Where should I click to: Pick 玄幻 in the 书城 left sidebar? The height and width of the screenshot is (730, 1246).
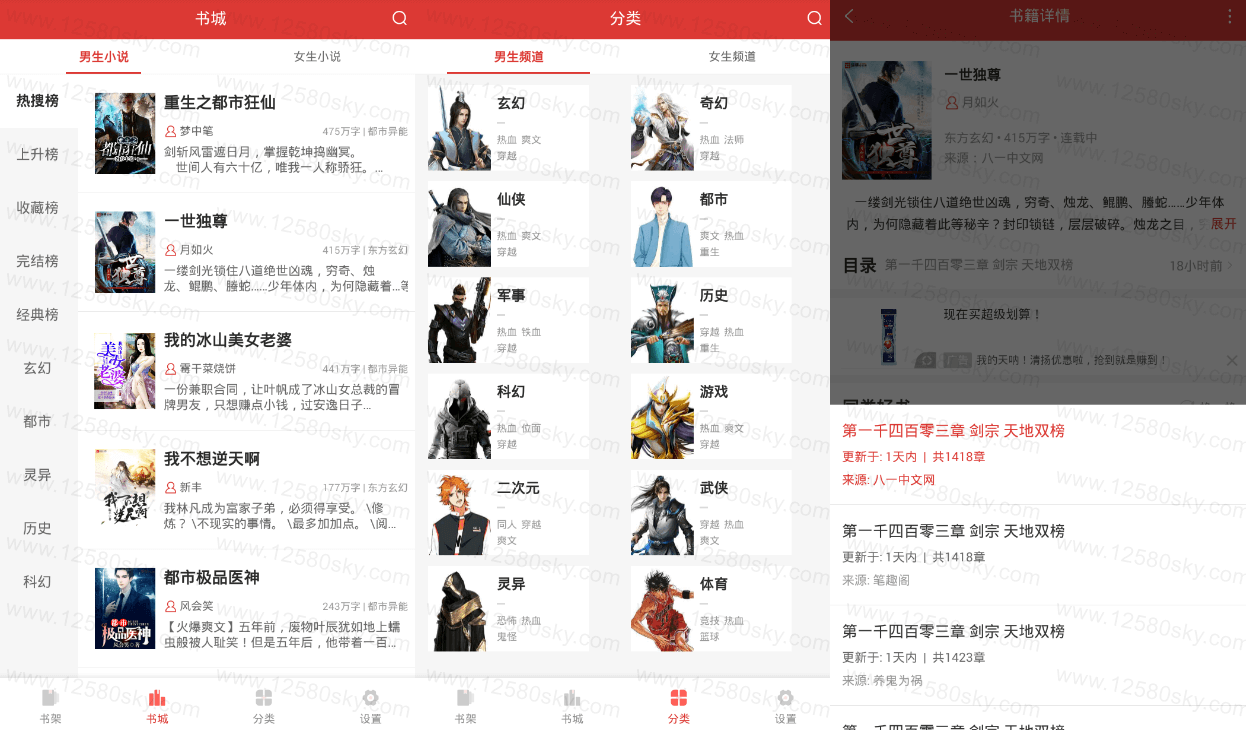[38, 368]
